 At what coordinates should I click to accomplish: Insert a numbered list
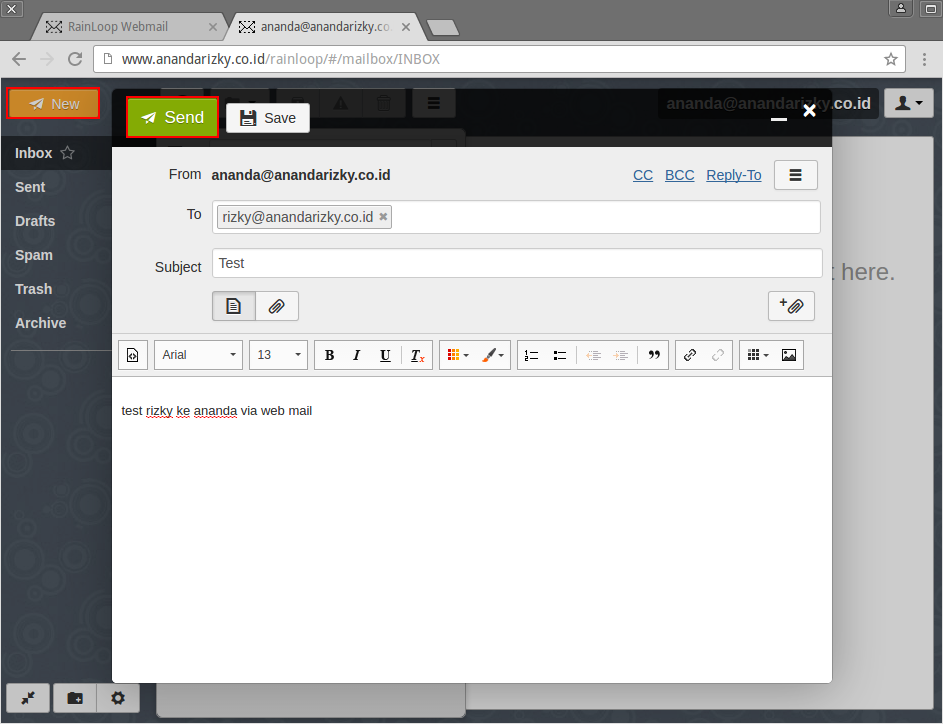531,355
